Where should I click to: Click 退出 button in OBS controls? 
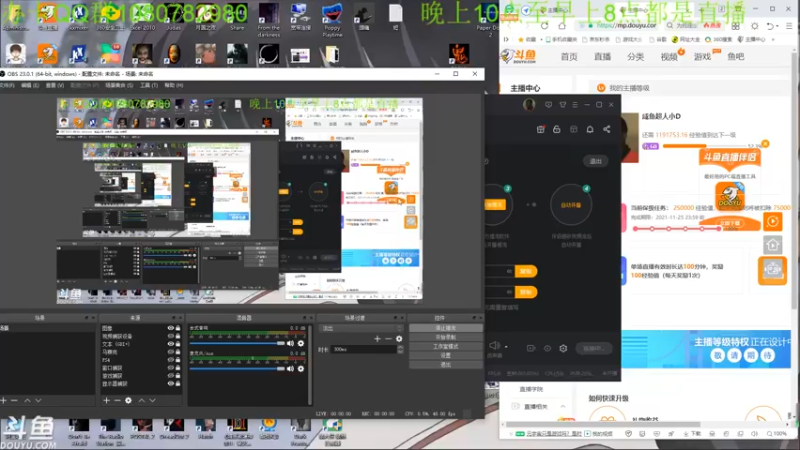pos(445,365)
